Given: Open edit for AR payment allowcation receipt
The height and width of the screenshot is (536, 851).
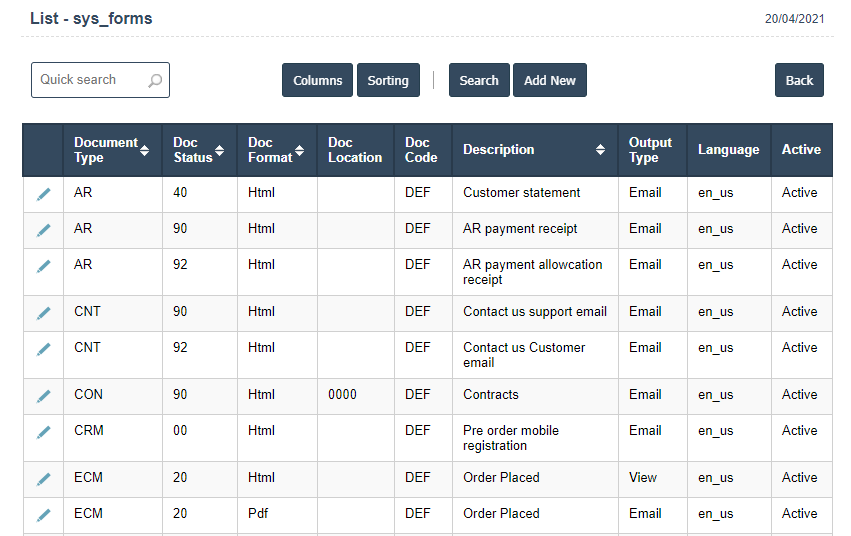Looking at the screenshot, I should click(43, 266).
